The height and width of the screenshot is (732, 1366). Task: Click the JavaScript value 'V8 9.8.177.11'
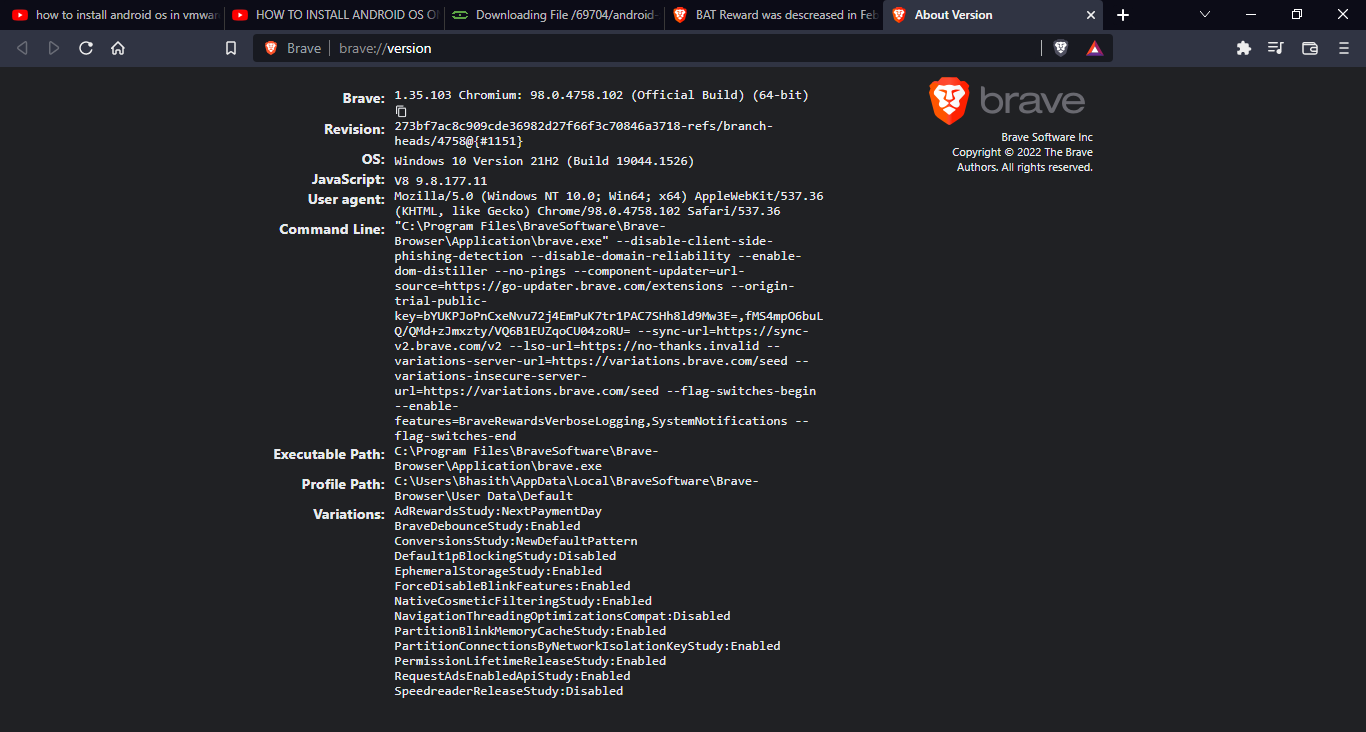coord(441,181)
